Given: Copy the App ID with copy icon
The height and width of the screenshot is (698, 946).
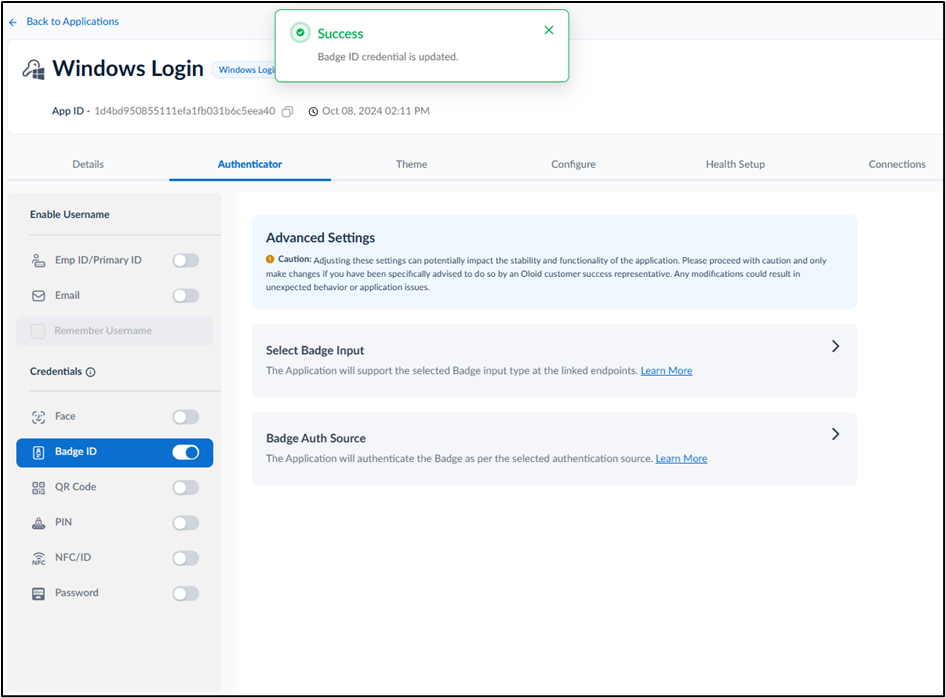Looking at the screenshot, I should click(x=288, y=112).
